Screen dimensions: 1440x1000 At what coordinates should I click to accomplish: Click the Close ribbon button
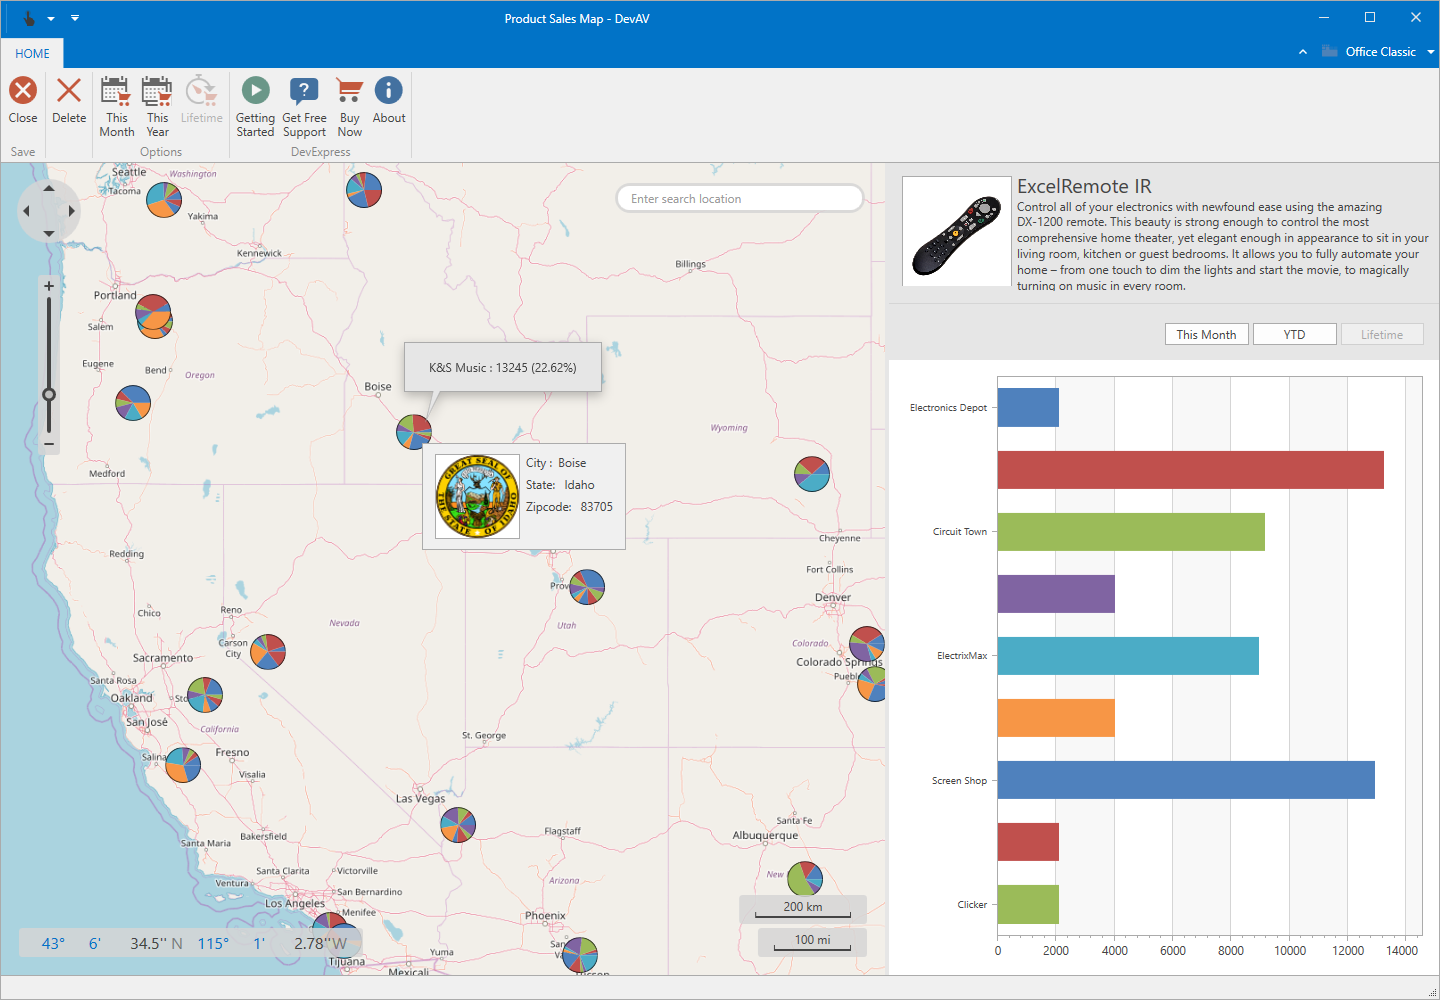23,101
